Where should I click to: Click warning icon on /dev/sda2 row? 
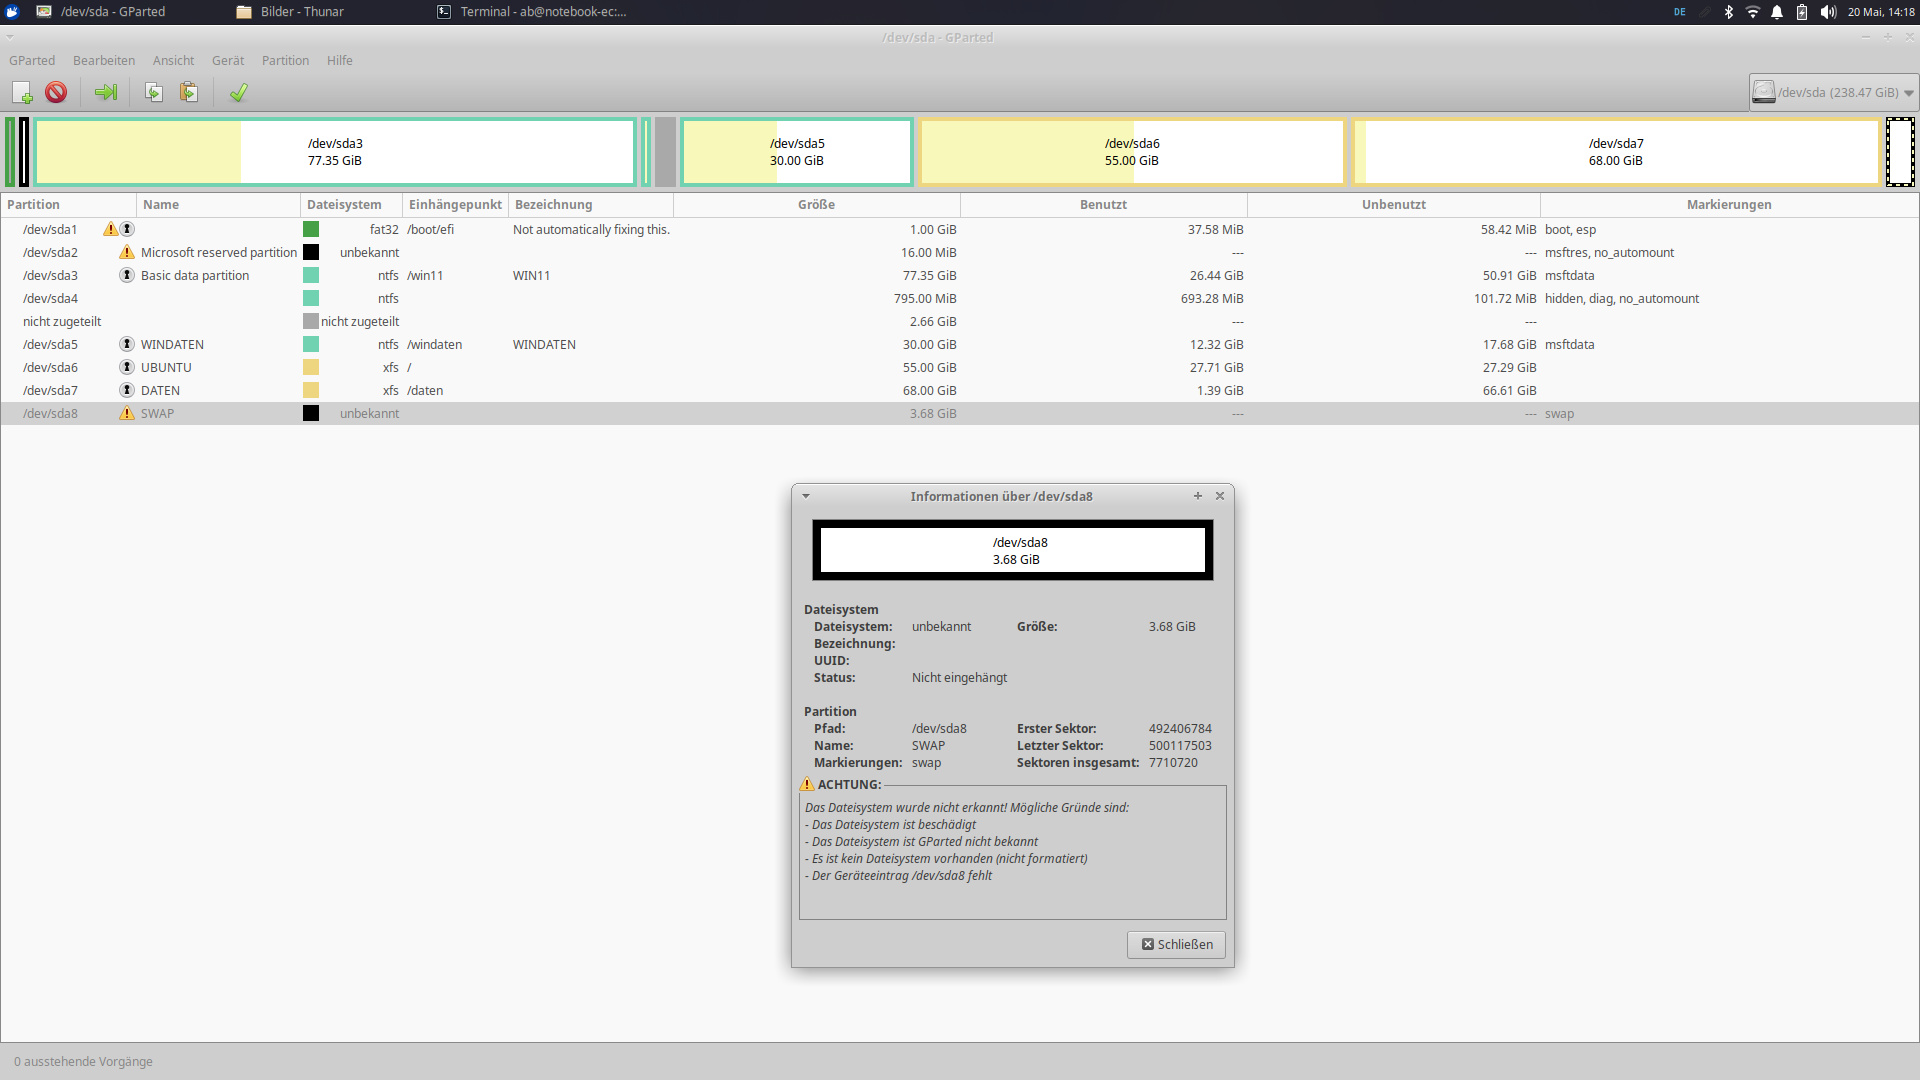(127, 253)
